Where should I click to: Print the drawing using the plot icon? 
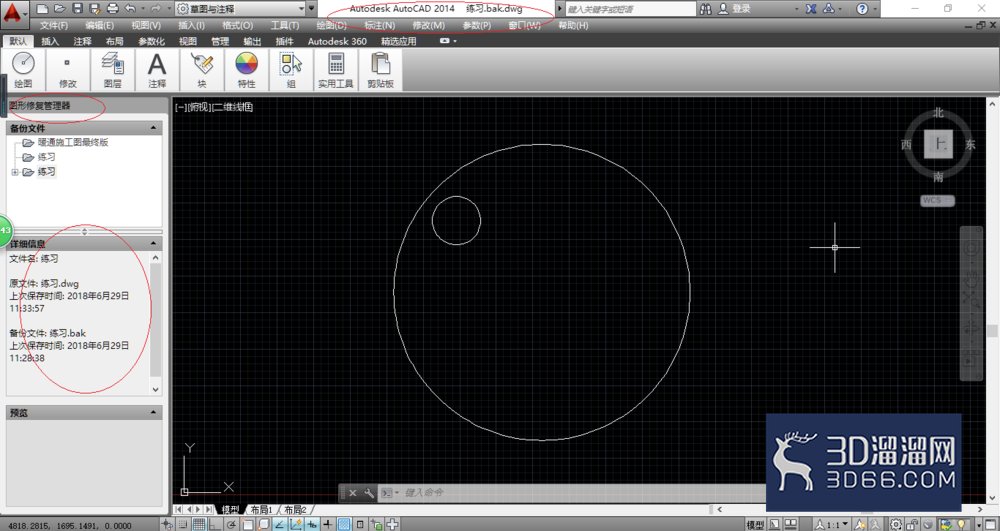tap(113, 9)
